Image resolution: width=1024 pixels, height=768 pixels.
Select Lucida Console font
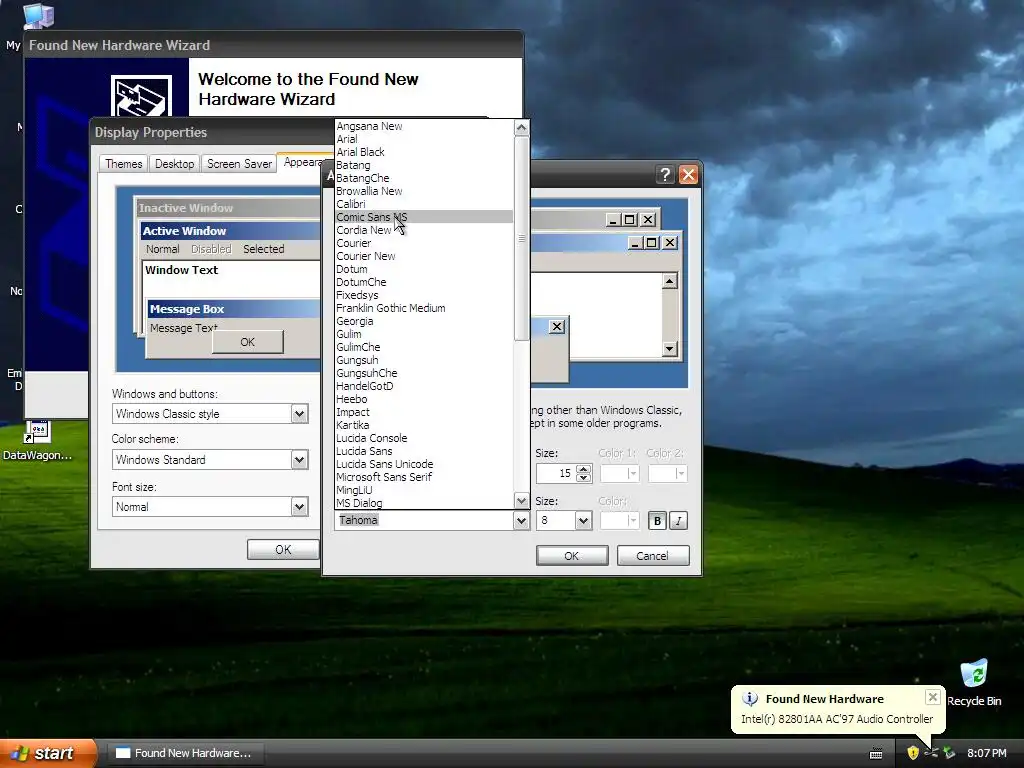424,438
